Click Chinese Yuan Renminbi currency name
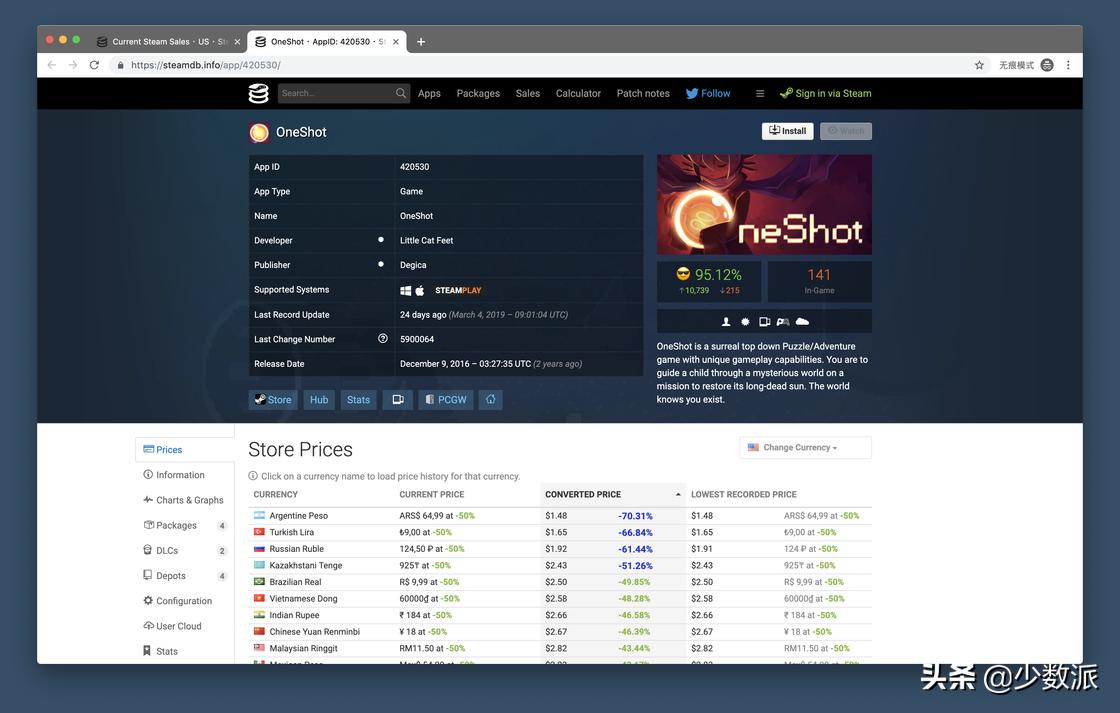This screenshot has height=713, width=1120. tap(314, 632)
